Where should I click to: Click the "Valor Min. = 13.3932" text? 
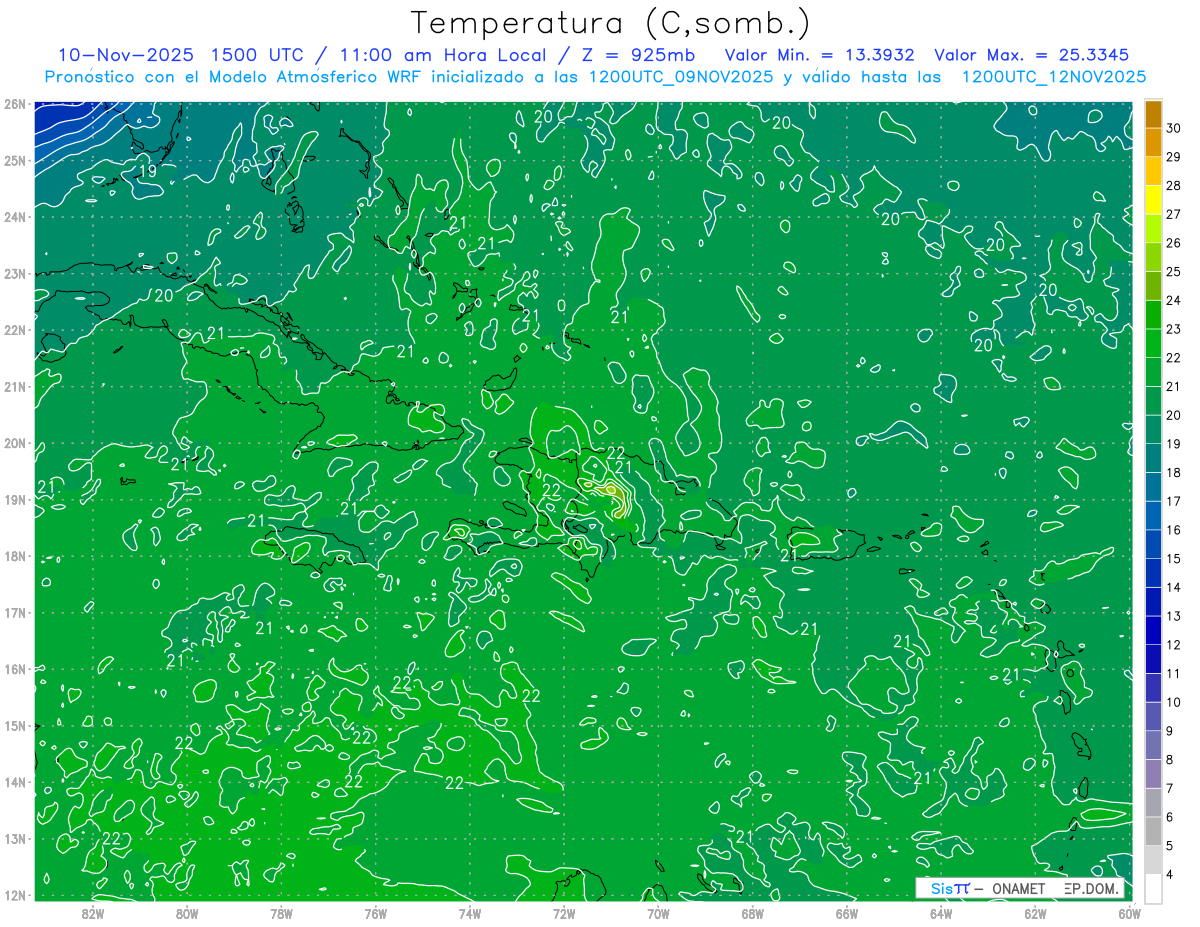pos(820,55)
